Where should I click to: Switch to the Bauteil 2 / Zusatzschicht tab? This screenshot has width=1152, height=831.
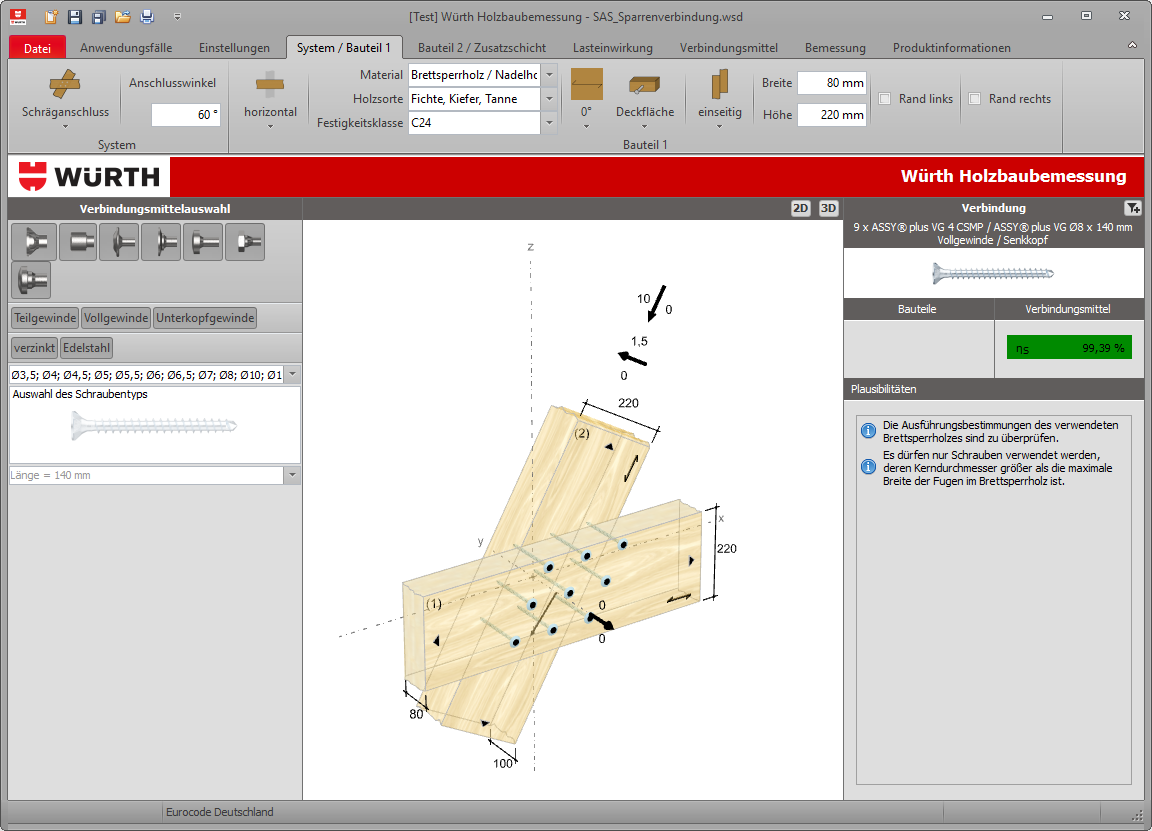pyautogui.click(x=482, y=48)
